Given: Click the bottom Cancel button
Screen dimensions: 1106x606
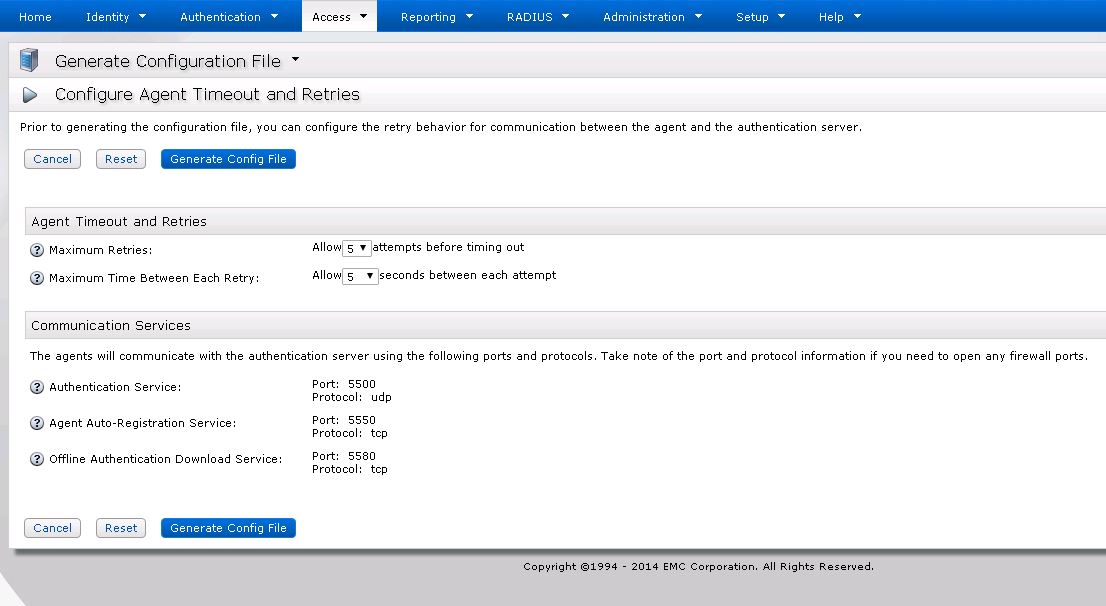Looking at the screenshot, I should [x=52, y=528].
